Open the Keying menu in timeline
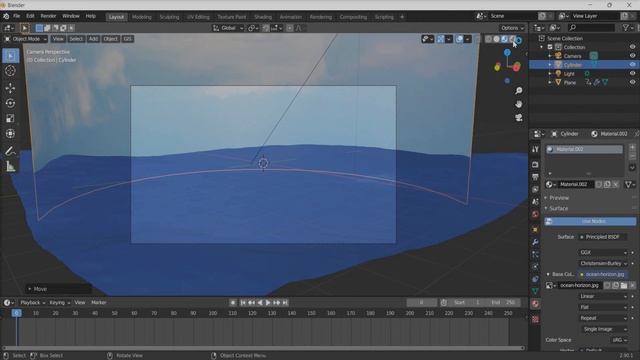Viewport: 640px width, 360px height. click(x=59, y=303)
